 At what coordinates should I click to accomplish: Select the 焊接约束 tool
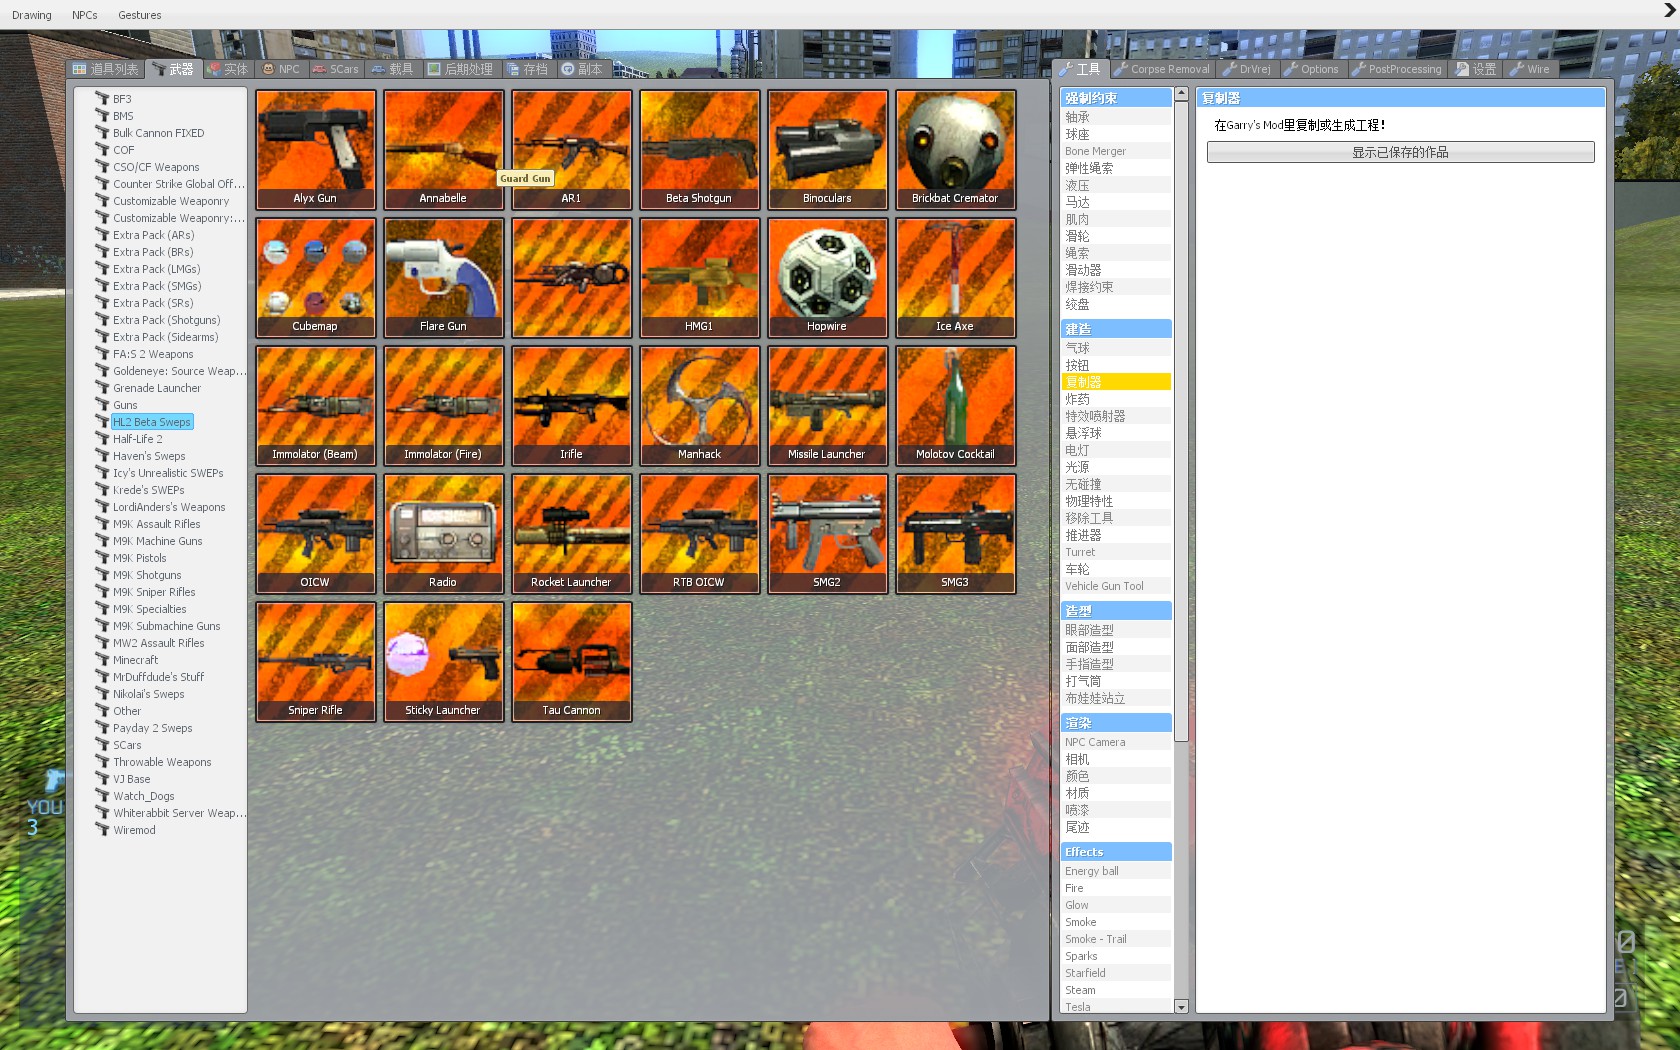coord(1116,287)
